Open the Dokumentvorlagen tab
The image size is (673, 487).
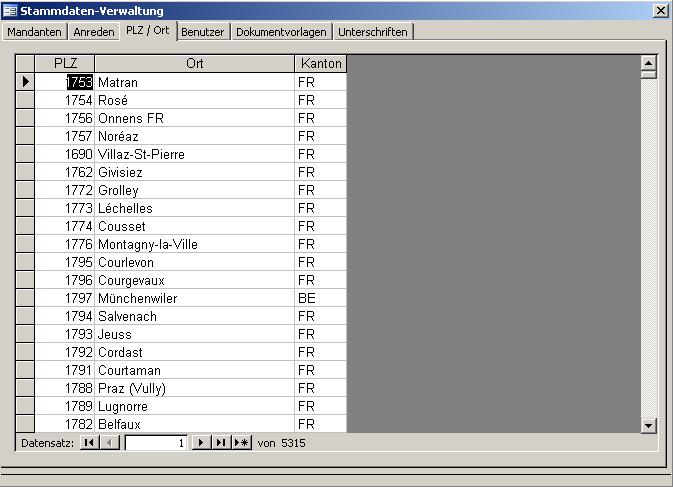tap(281, 31)
